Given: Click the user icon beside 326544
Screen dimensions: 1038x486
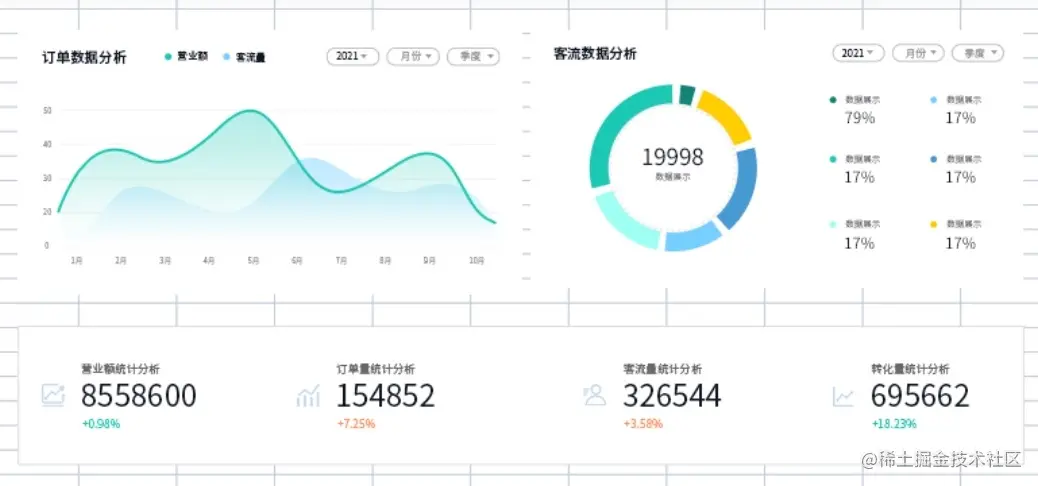Looking at the screenshot, I should tap(594, 395).
